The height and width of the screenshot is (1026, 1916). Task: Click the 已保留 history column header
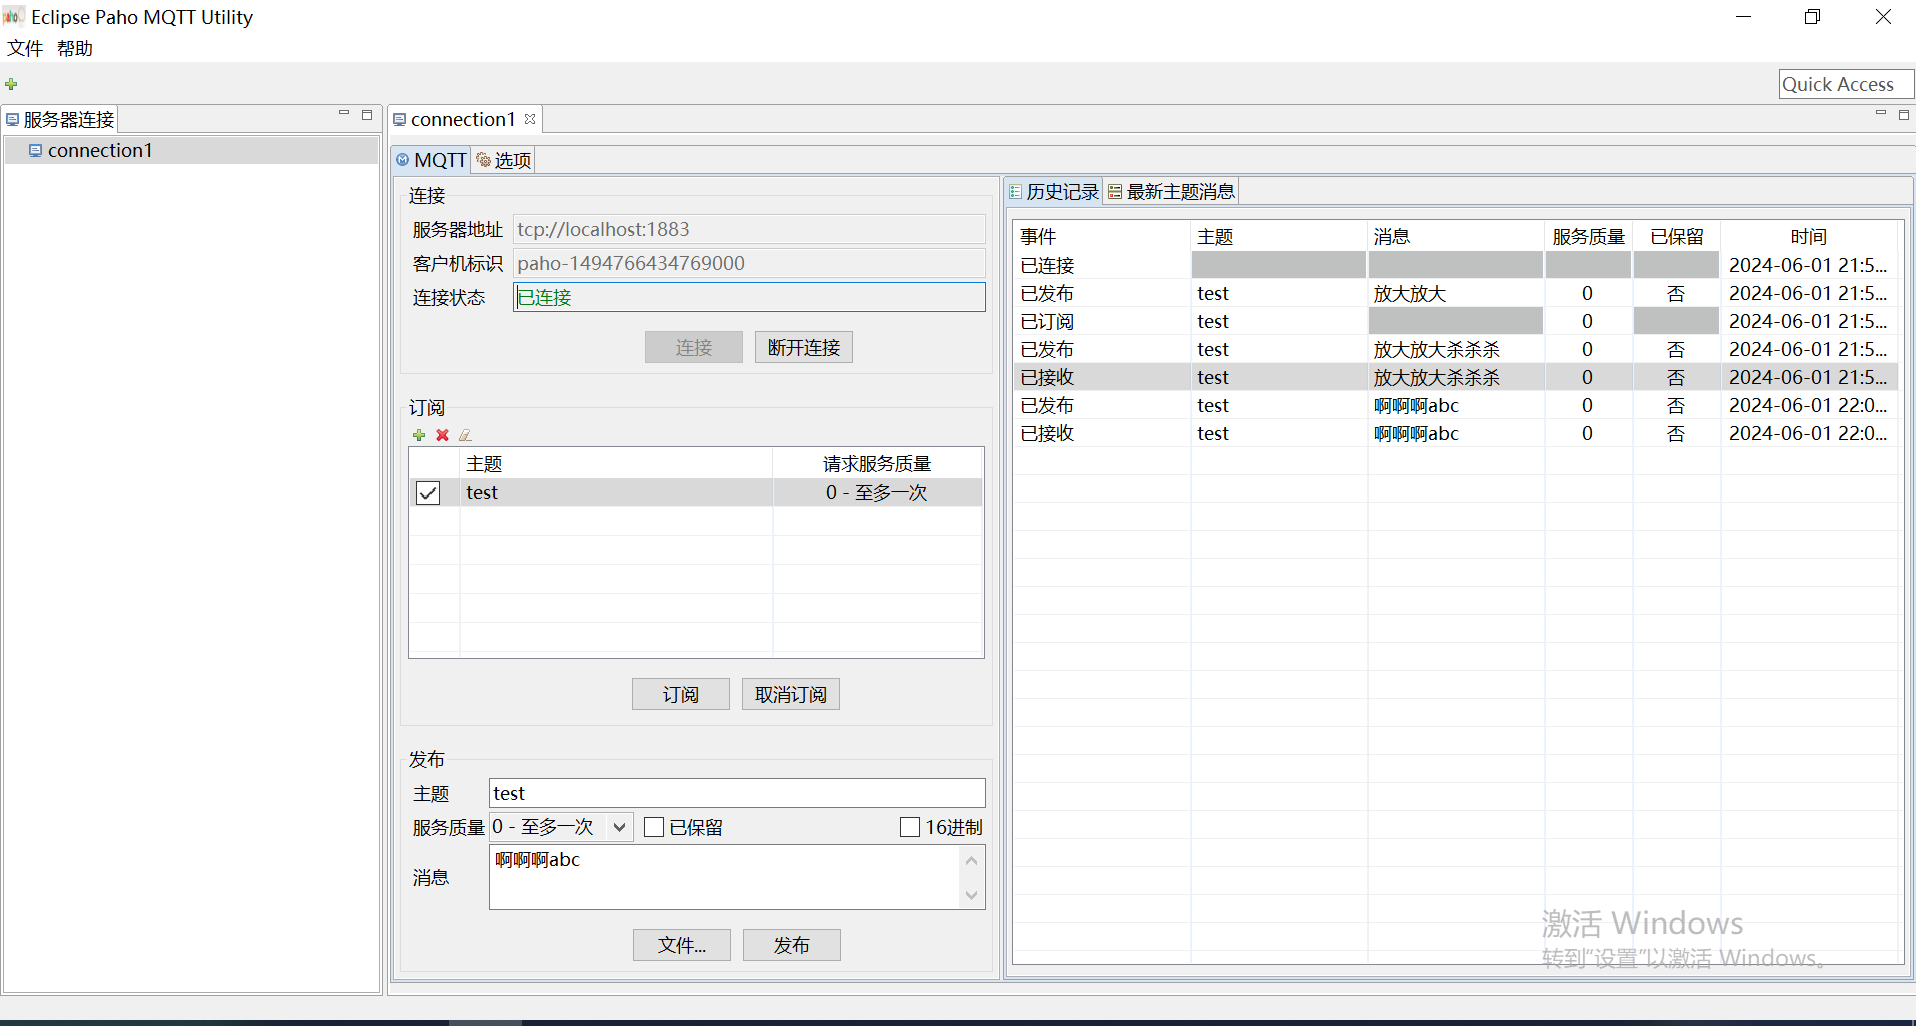pyautogui.click(x=1677, y=237)
